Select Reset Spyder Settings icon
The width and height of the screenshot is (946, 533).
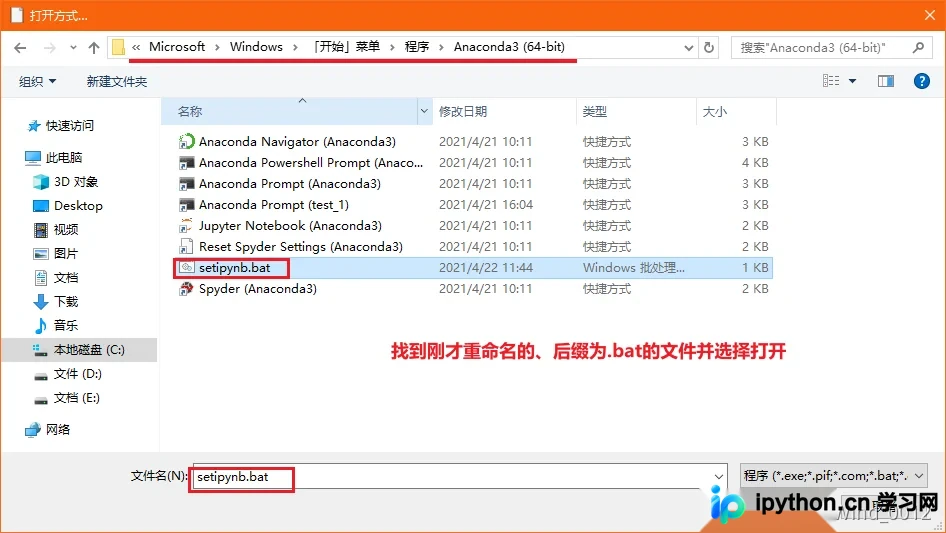click(x=186, y=247)
